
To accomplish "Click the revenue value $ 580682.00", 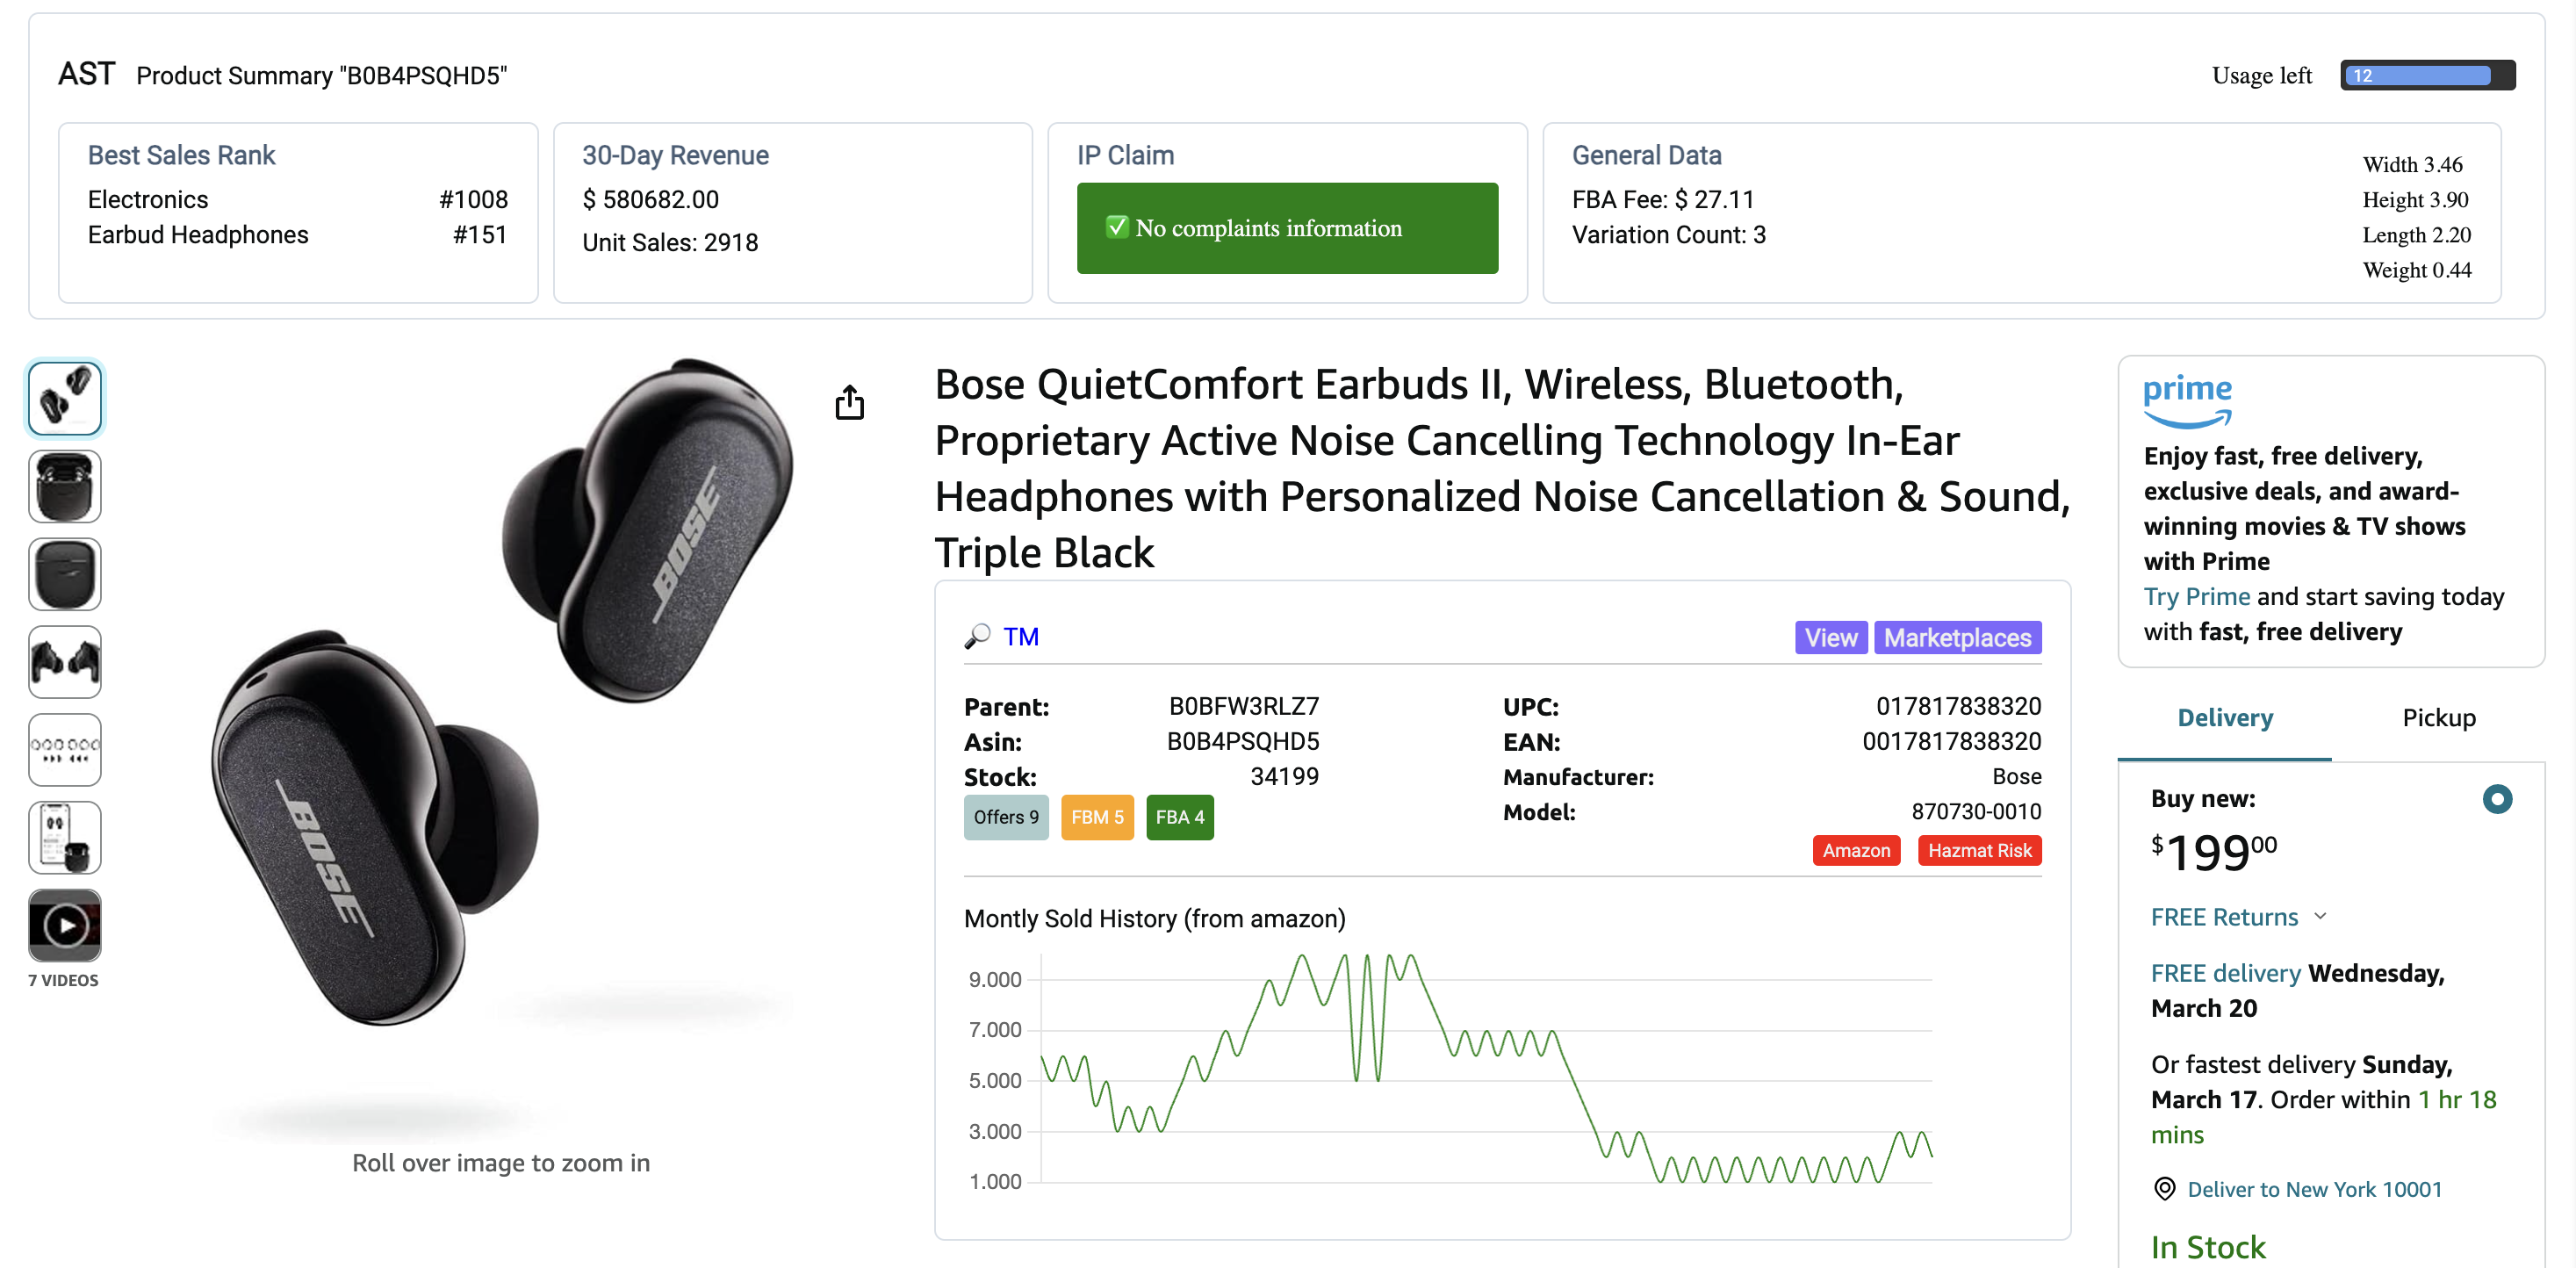I will (x=650, y=199).
